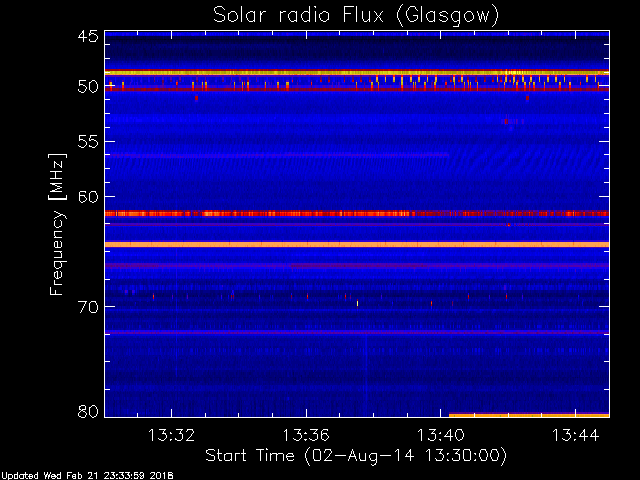640x480 pixels.
Task: Select the "Frequency [MHz]" axis label
Action: tap(57, 224)
